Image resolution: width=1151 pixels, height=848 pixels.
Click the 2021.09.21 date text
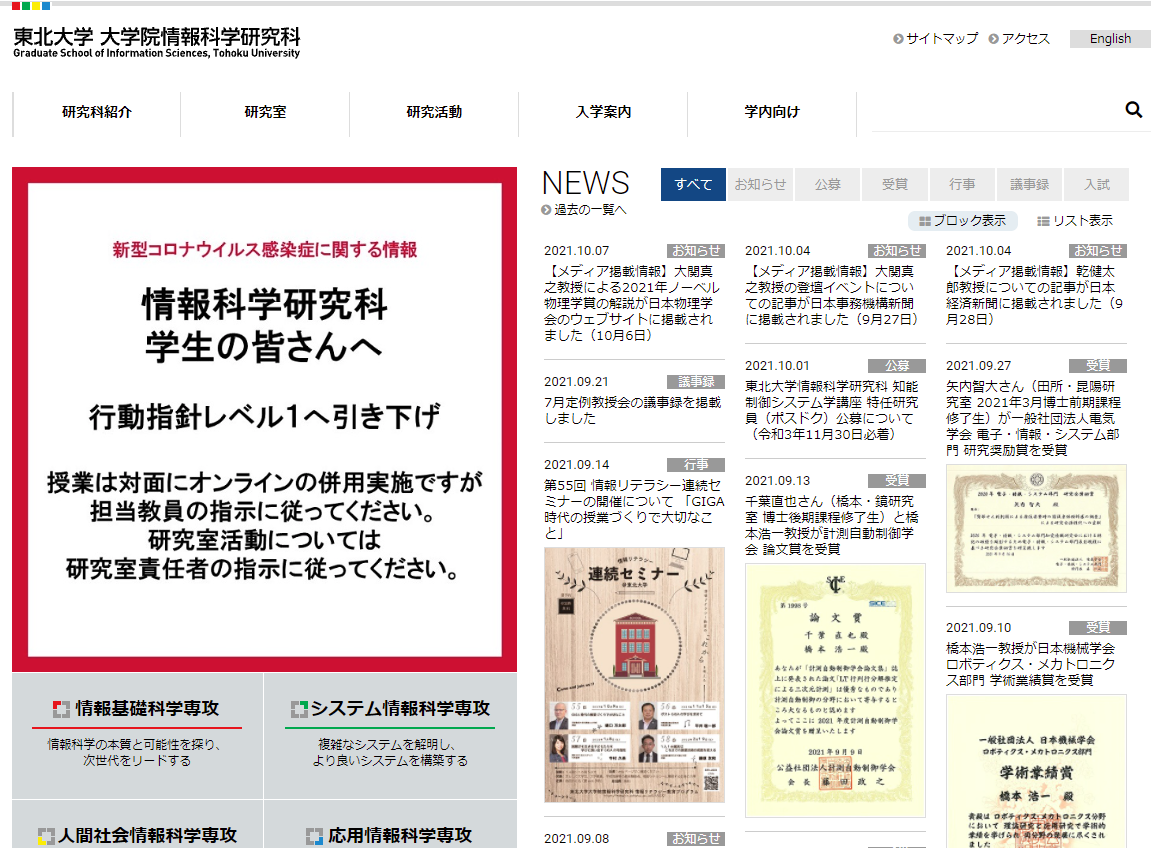point(576,382)
